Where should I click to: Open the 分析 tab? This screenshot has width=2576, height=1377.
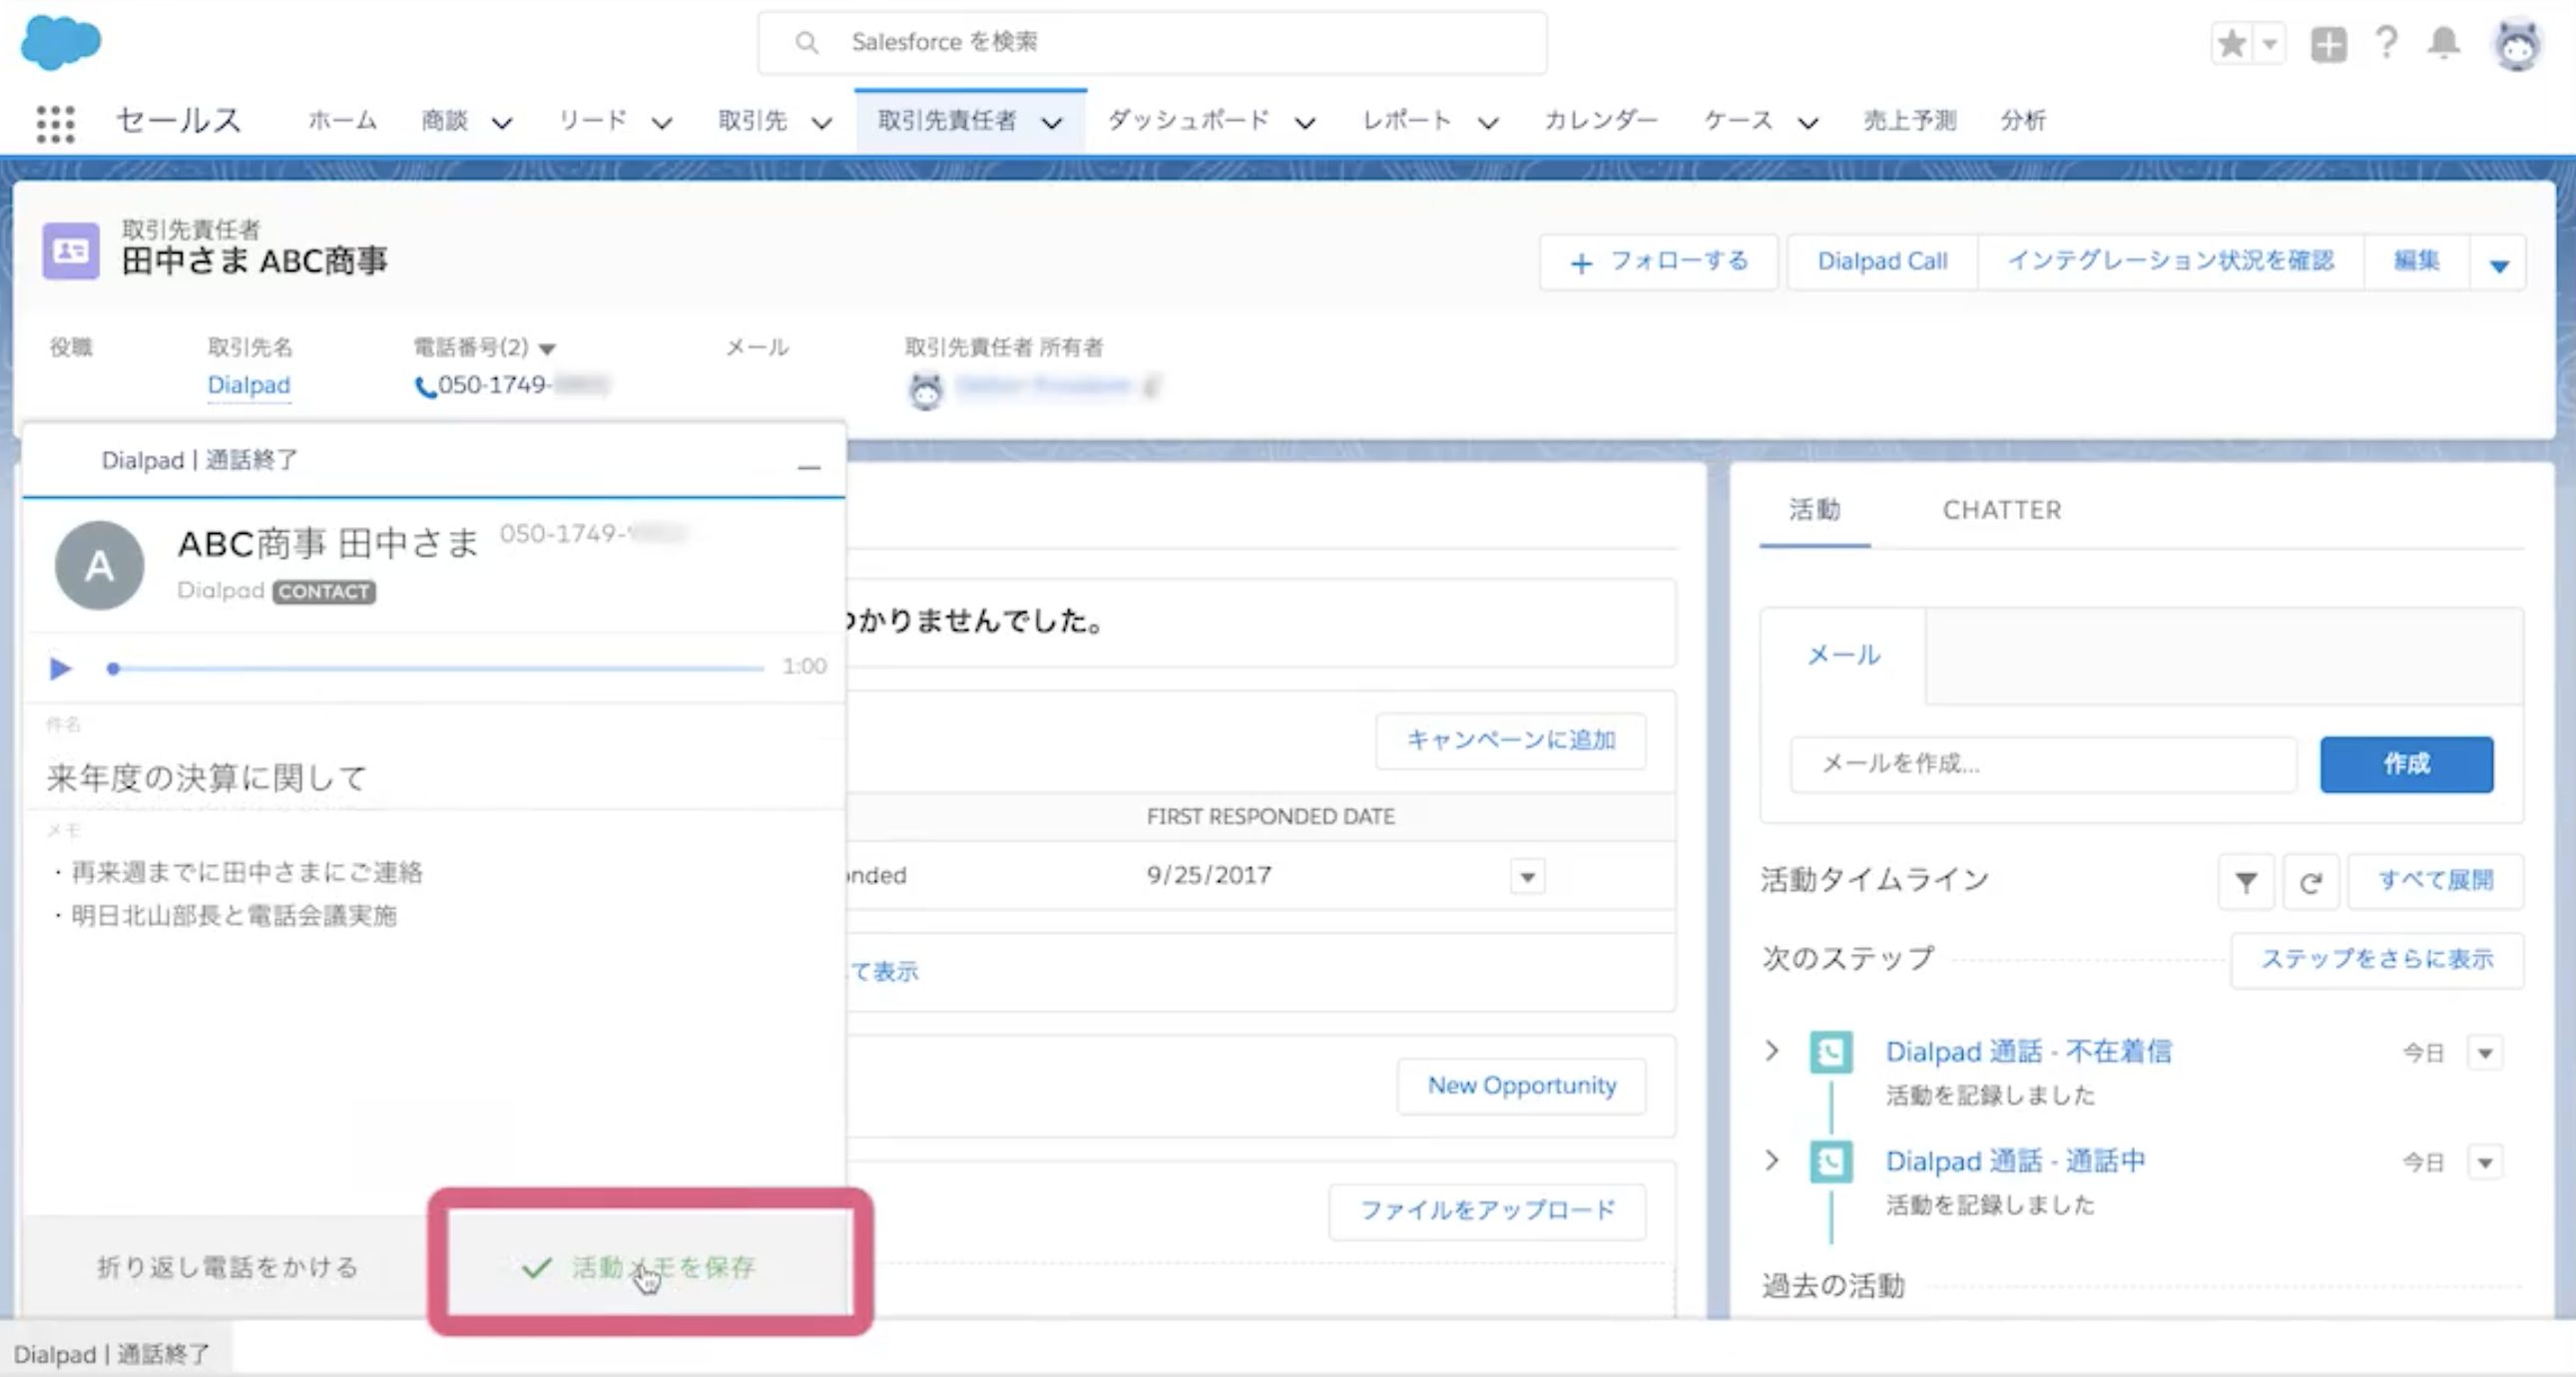coord(2023,121)
